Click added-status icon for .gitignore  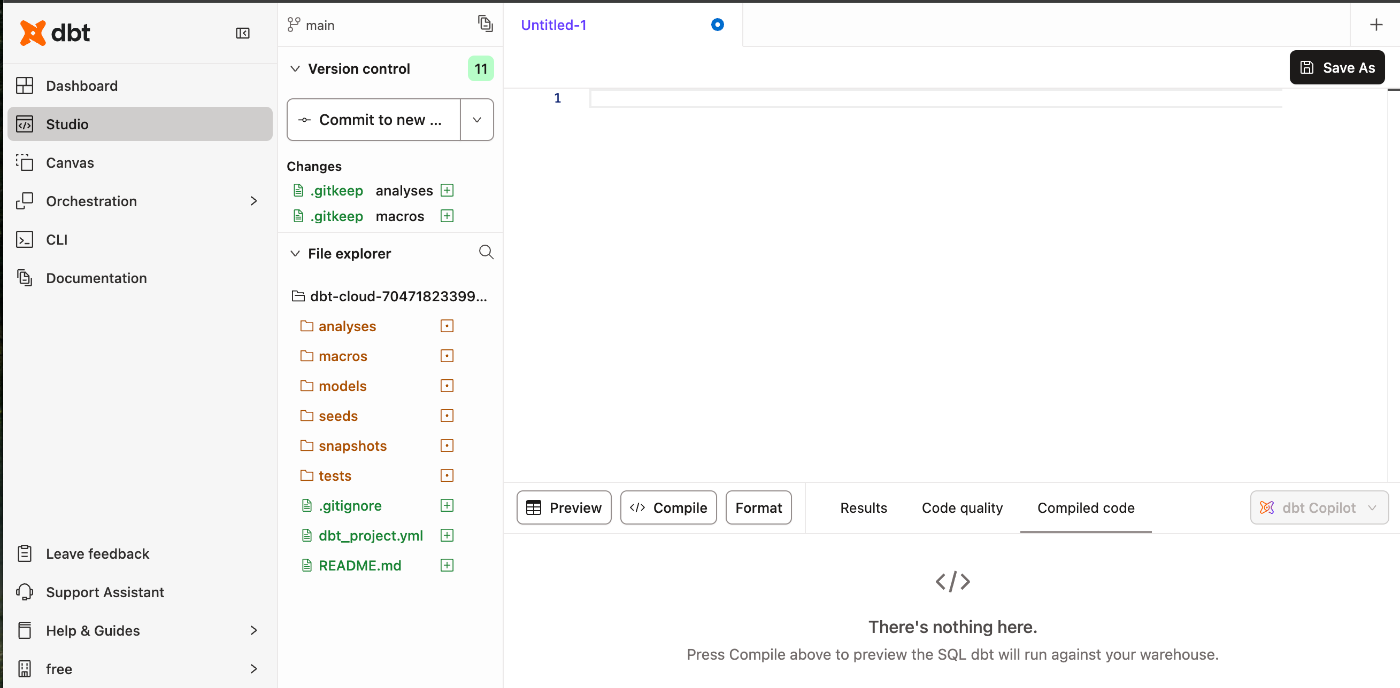[x=447, y=506]
